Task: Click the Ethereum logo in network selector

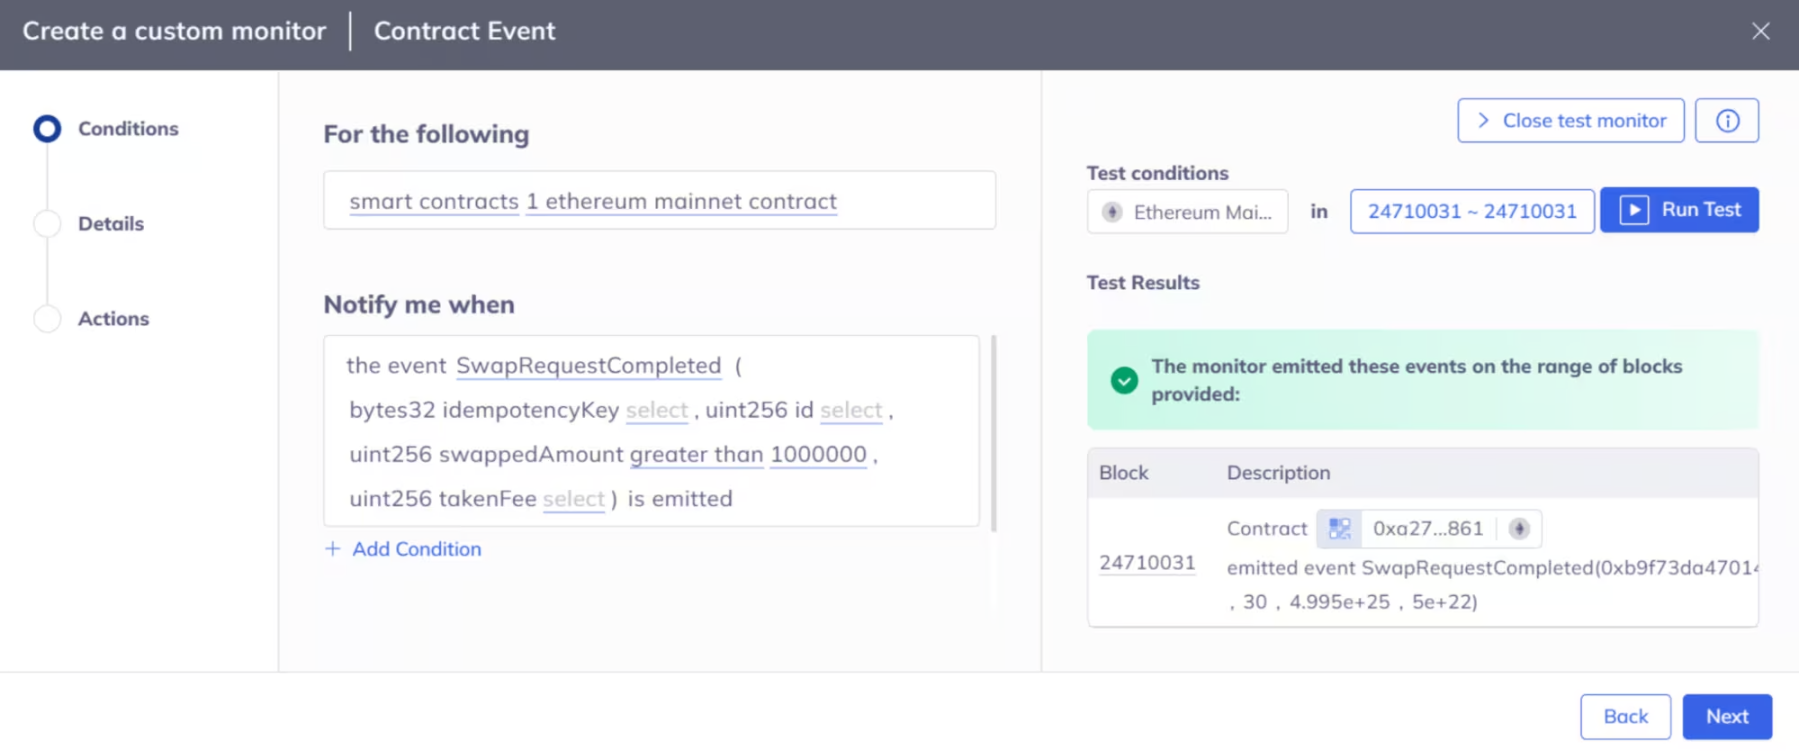Action: [1112, 212]
